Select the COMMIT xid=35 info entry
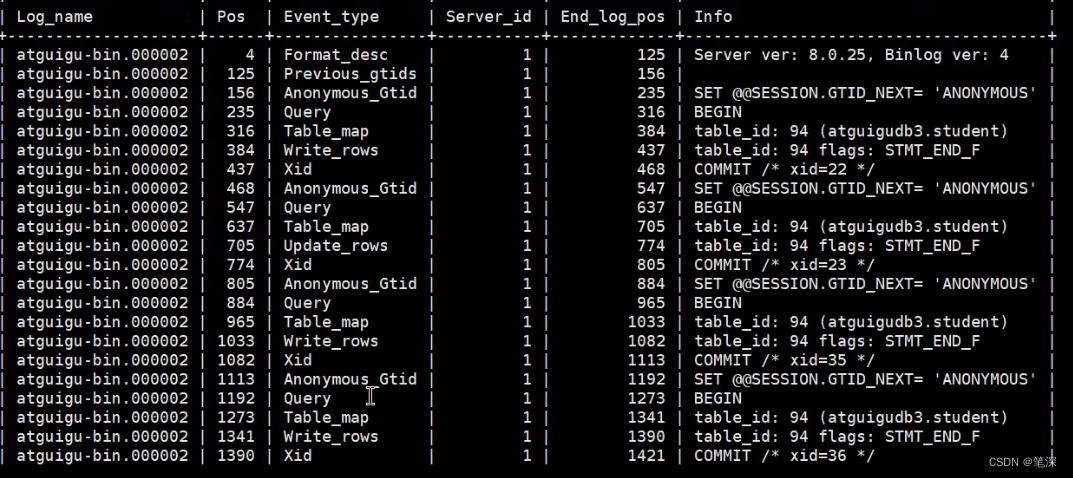Image resolution: width=1073 pixels, height=478 pixels. (784, 360)
